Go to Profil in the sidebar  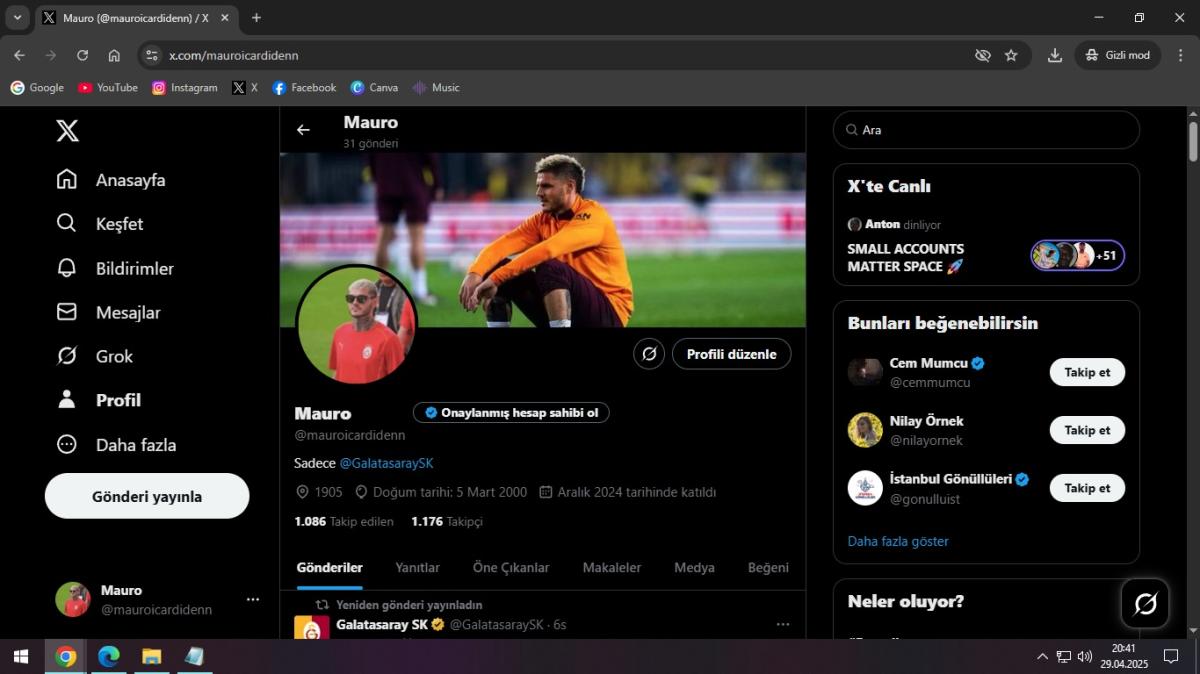(98, 400)
